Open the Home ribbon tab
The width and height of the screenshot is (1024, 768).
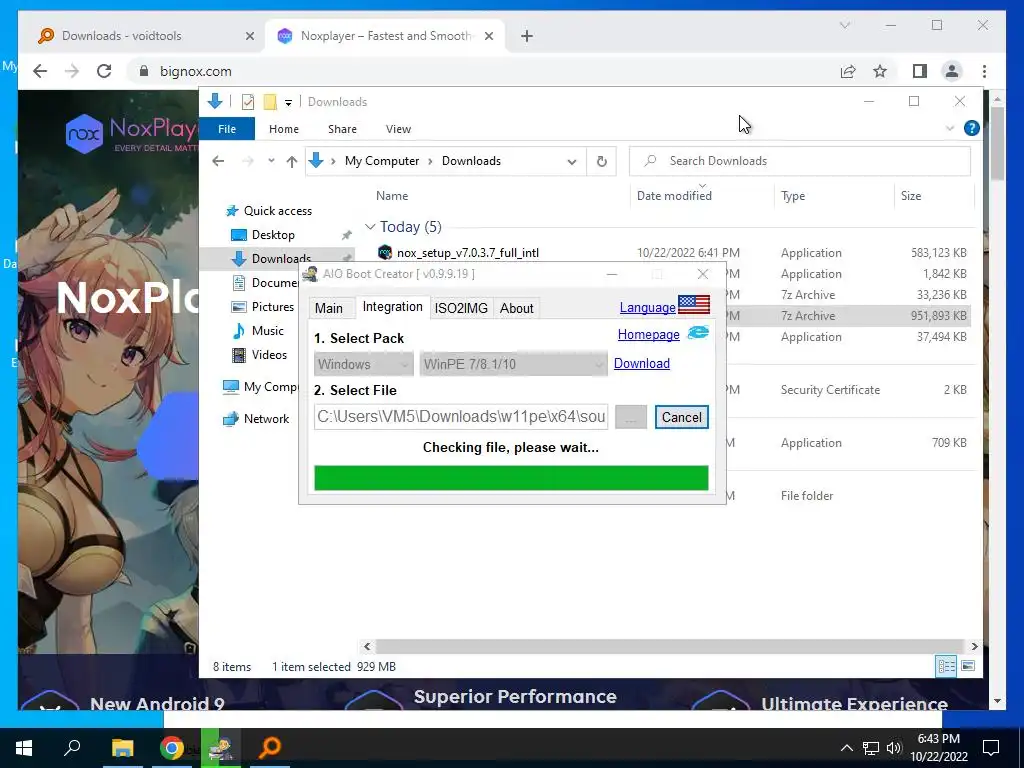(283, 129)
